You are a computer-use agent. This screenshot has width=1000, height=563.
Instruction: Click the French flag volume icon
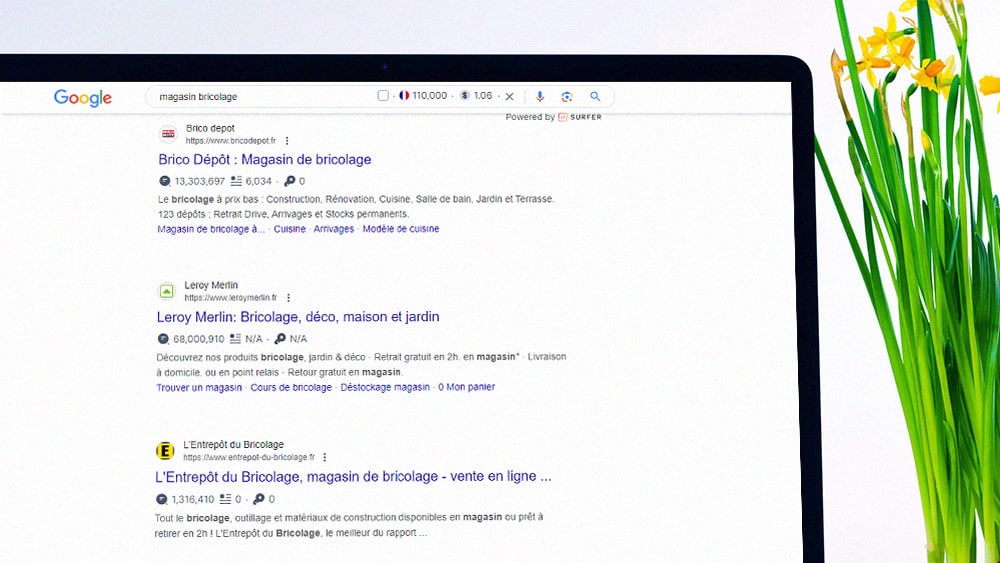point(404,96)
